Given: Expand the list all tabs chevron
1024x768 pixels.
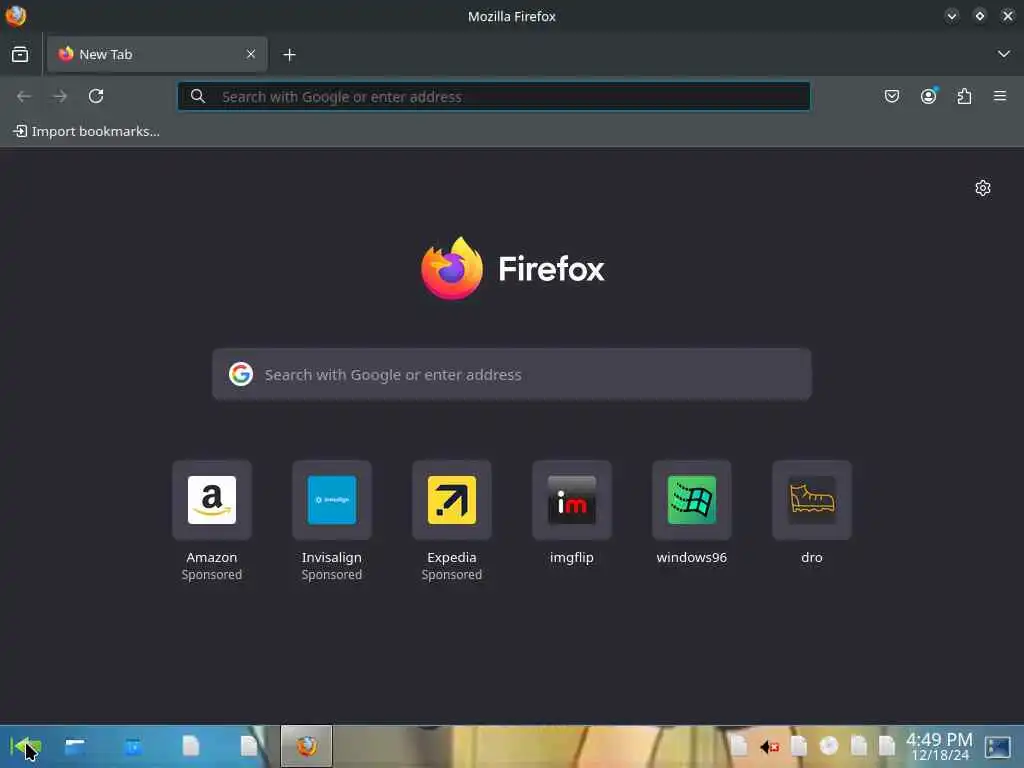Looking at the screenshot, I should coord(1004,54).
